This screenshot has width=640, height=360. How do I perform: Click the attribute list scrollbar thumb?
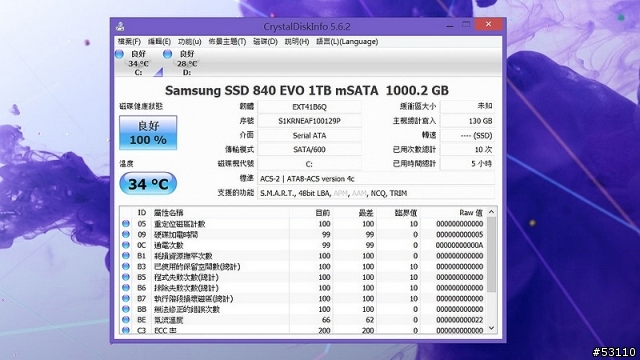point(491,254)
